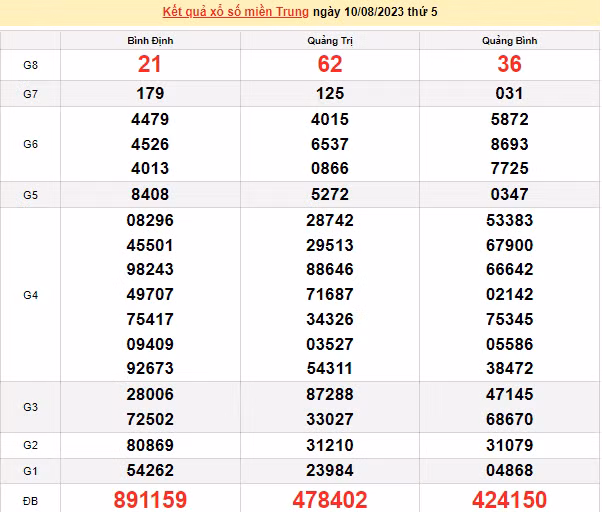Image resolution: width=602 pixels, height=512 pixels.
Task: Select the G1 row label
Action: [30, 470]
